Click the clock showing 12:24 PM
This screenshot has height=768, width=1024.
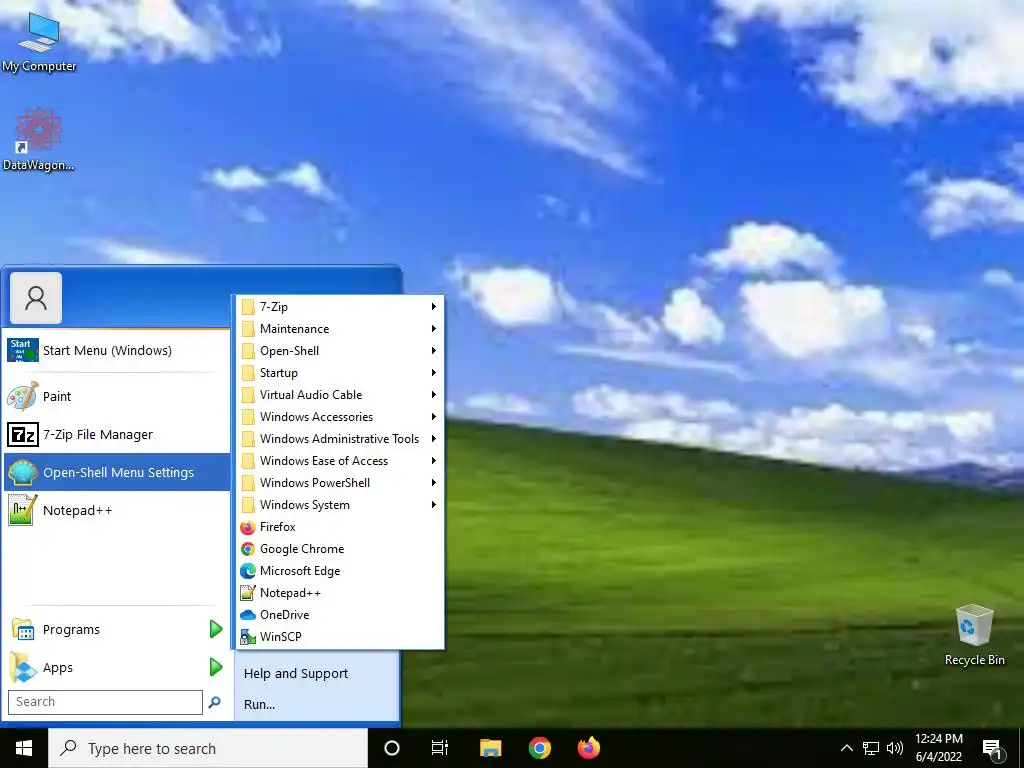(938, 739)
